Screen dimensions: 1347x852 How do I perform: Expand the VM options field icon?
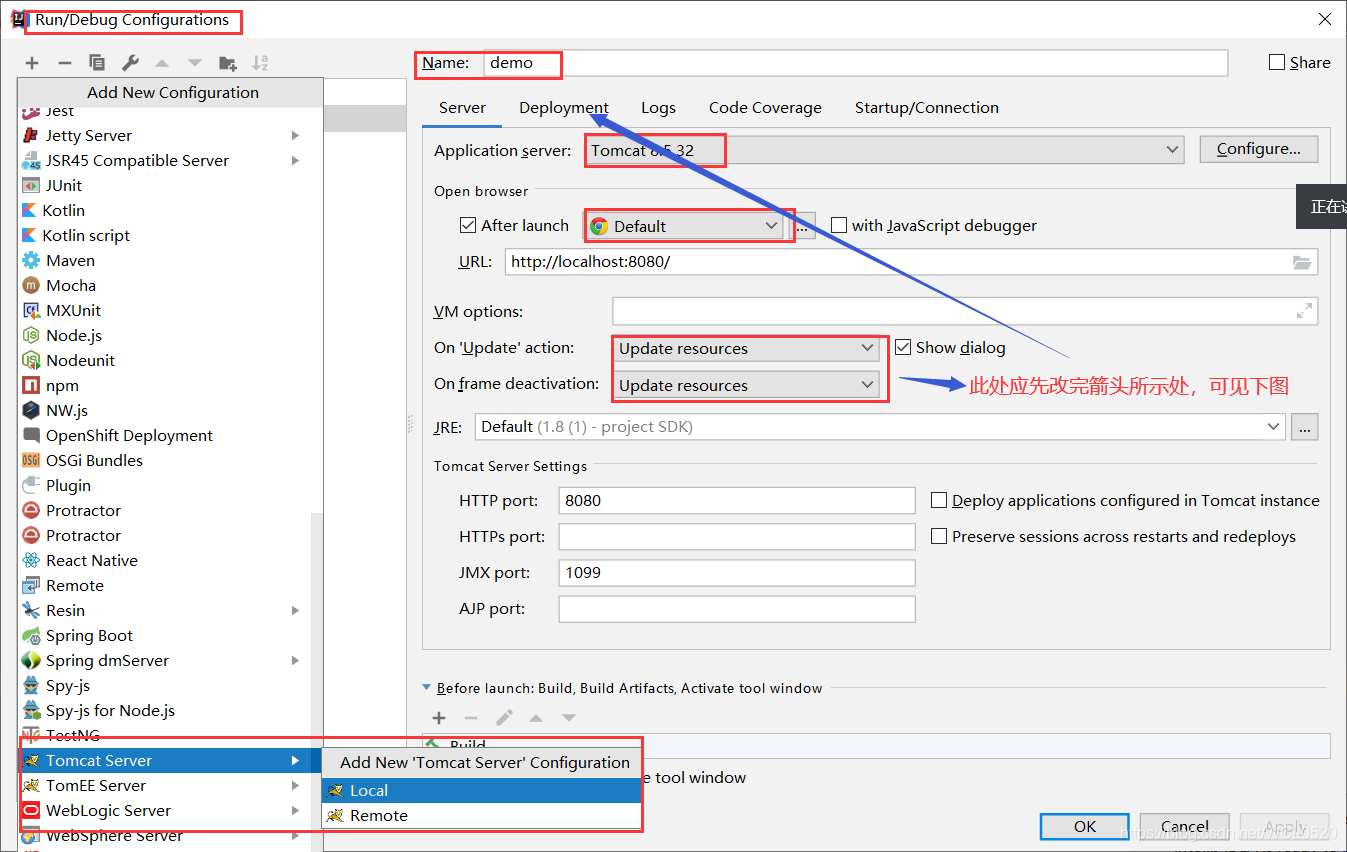tap(1304, 311)
